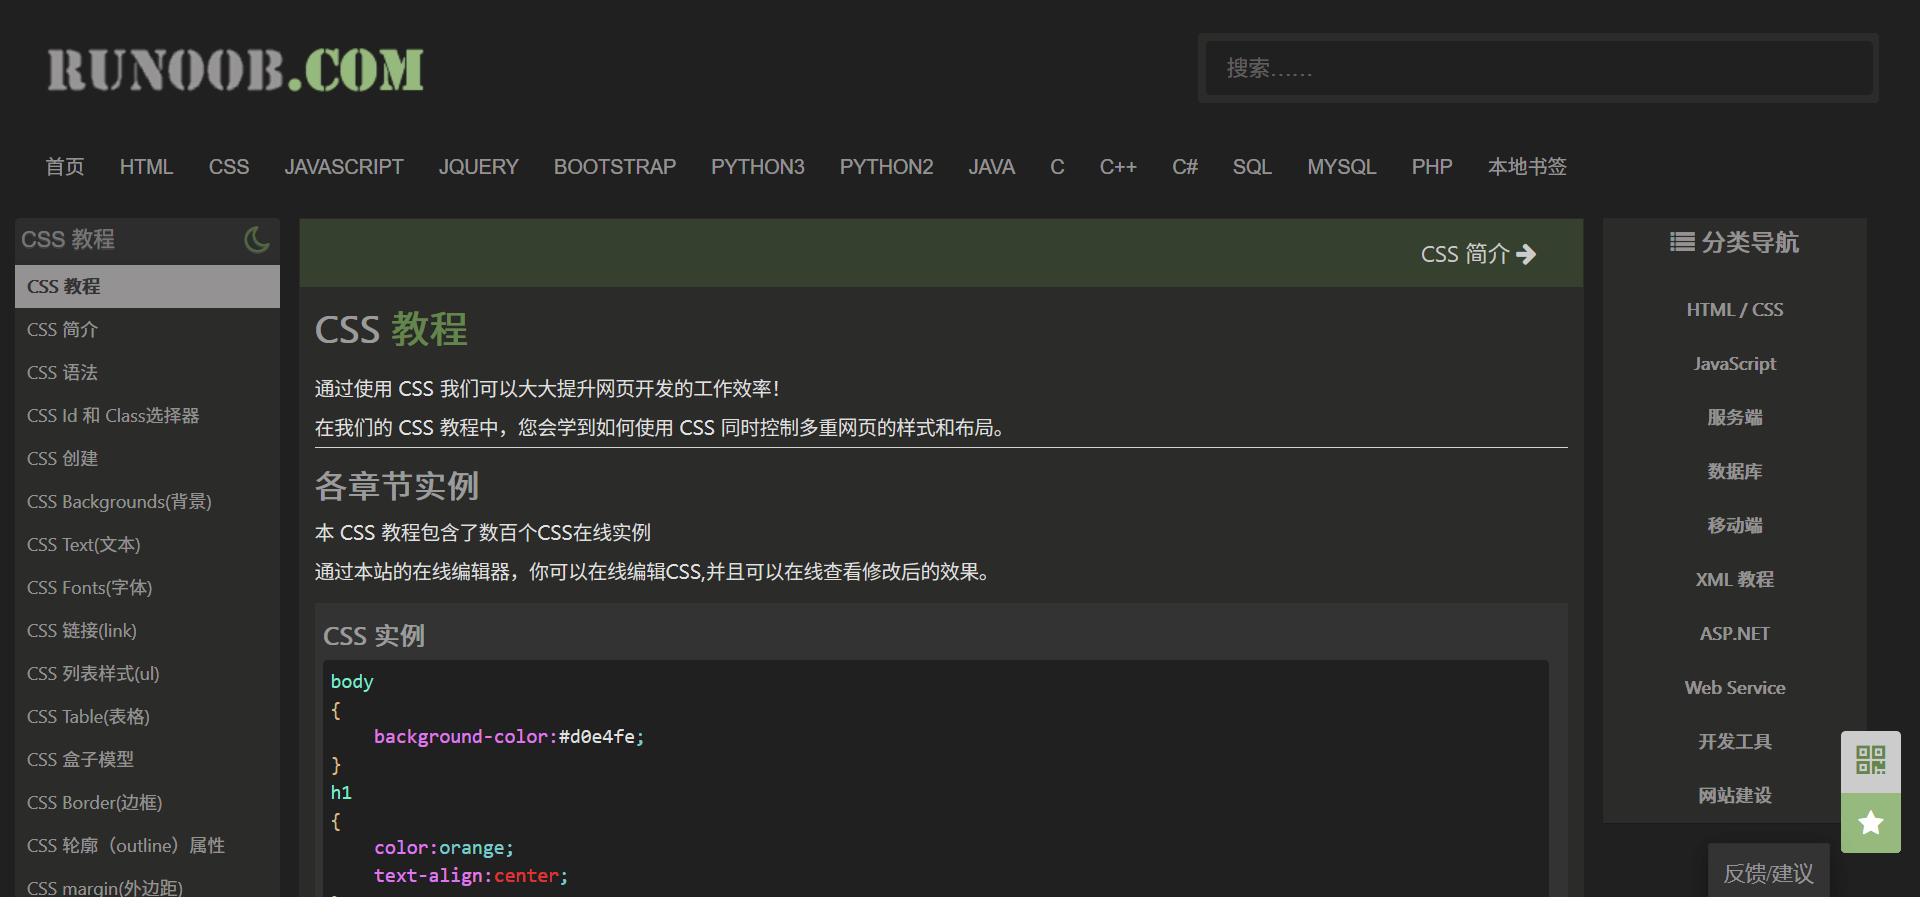Open the 反馈/建议 feedback button
Image resolution: width=1920 pixels, height=897 pixels.
point(1767,873)
